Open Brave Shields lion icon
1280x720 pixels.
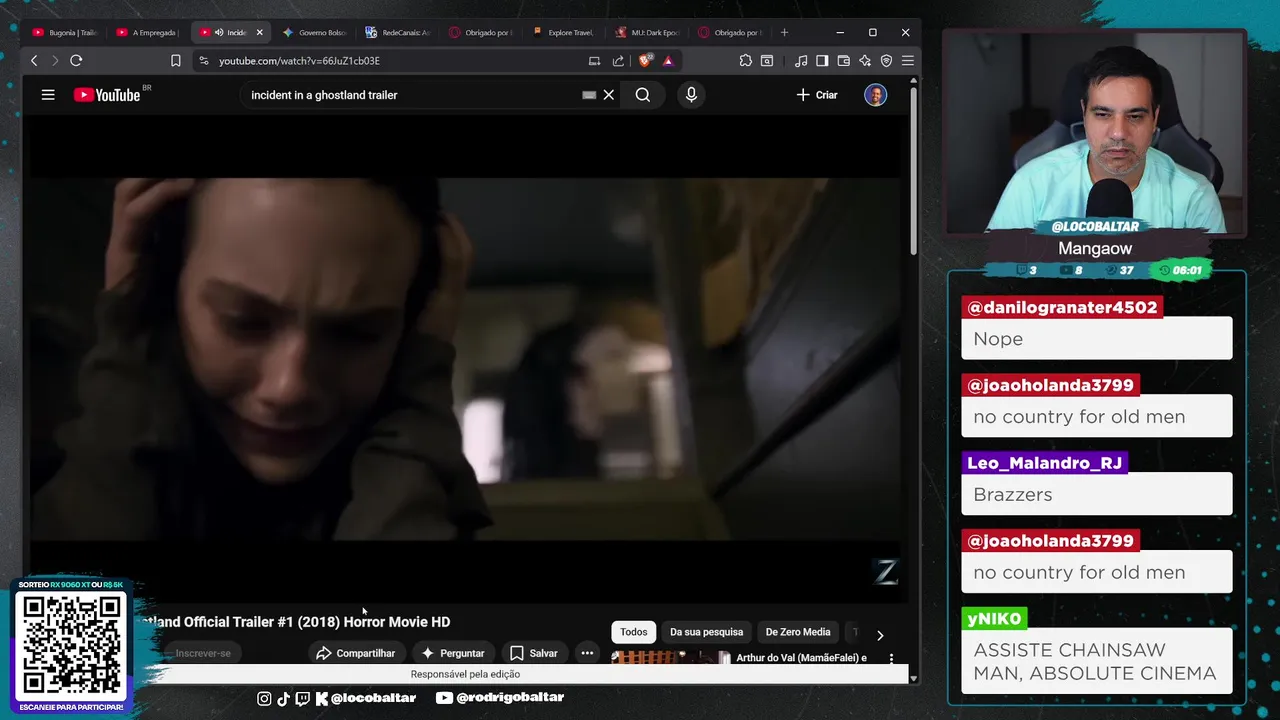[646, 61]
